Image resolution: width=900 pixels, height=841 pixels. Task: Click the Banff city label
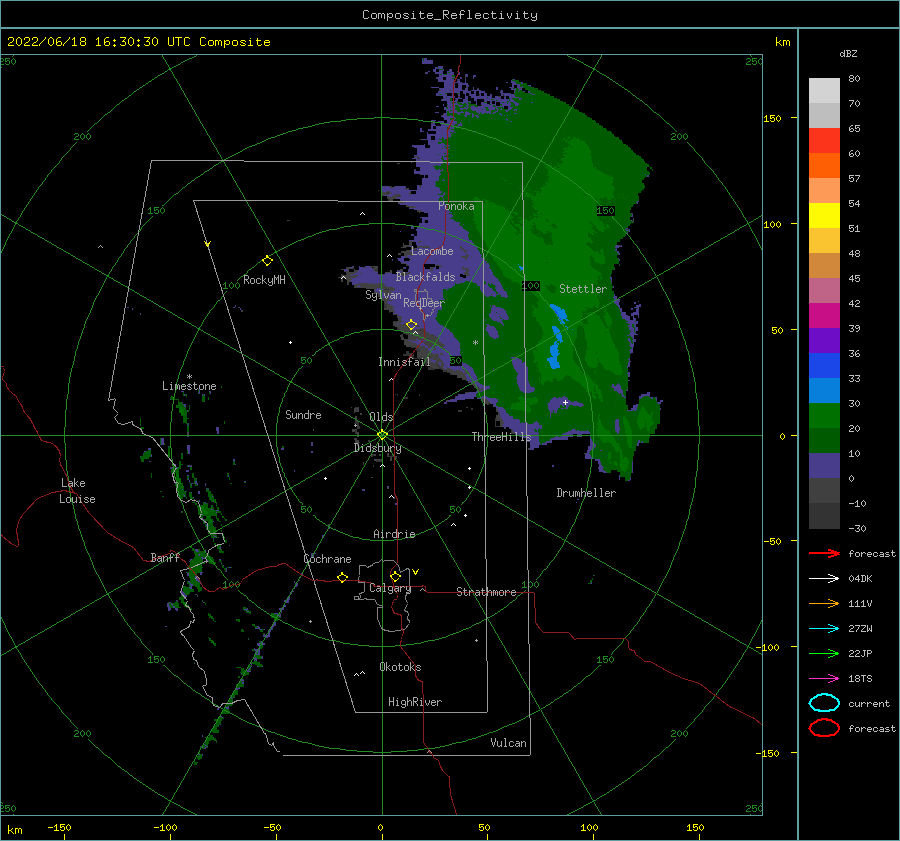pyautogui.click(x=165, y=557)
